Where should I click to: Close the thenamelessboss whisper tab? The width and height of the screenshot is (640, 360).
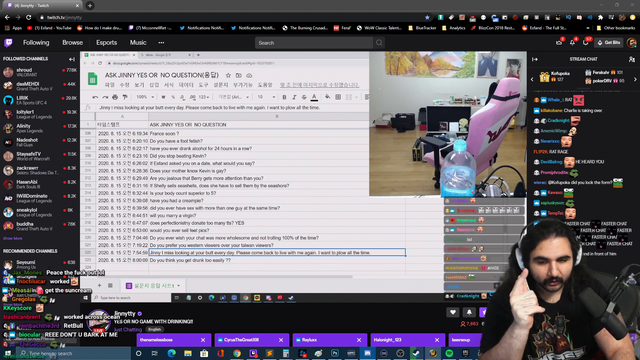coord(203,340)
